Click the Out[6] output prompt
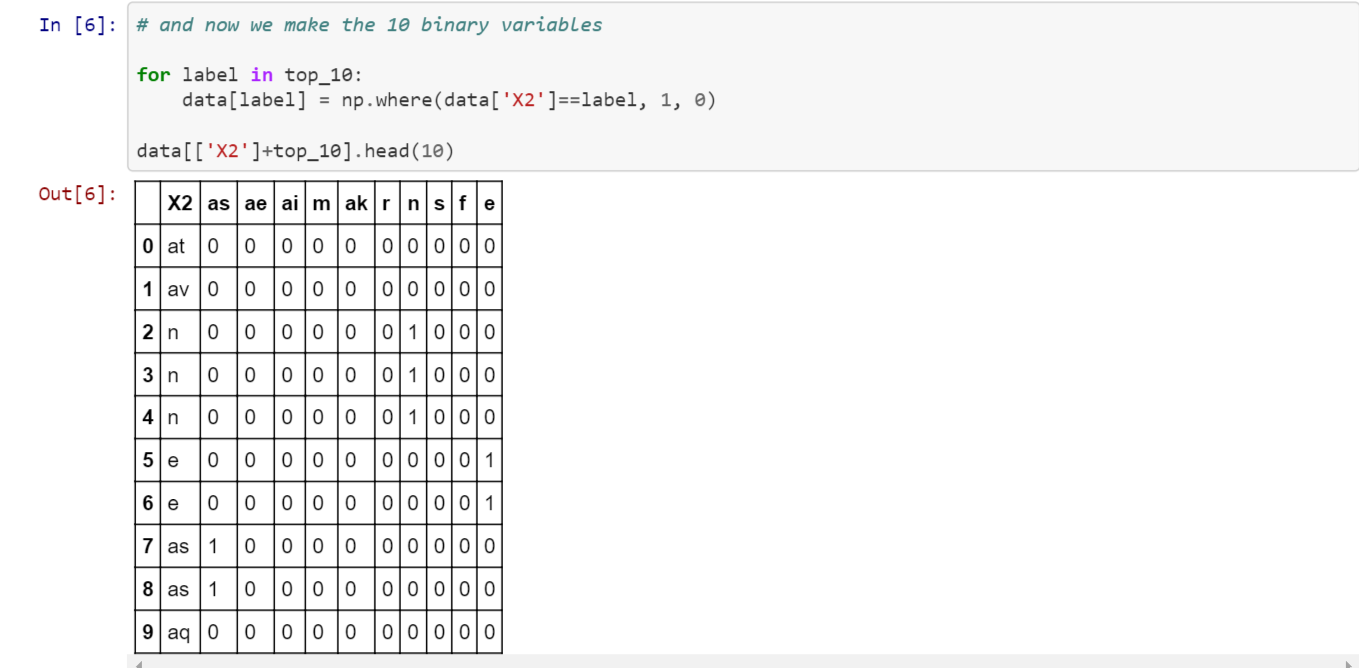The image size is (1359, 668). tap(78, 193)
